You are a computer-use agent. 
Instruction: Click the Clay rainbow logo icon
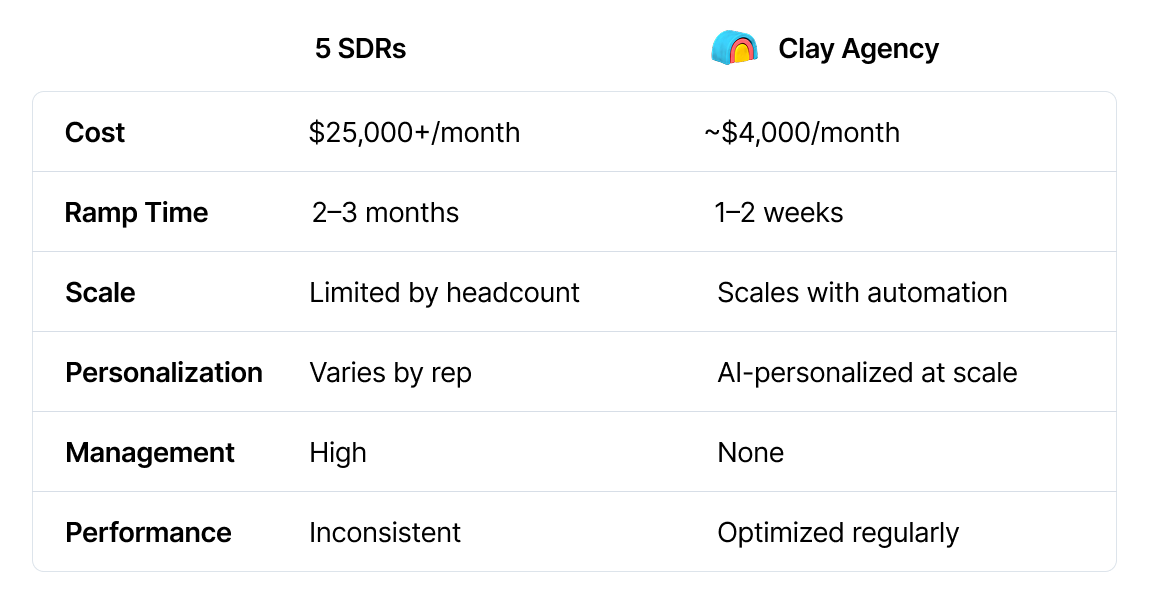[734, 48]
